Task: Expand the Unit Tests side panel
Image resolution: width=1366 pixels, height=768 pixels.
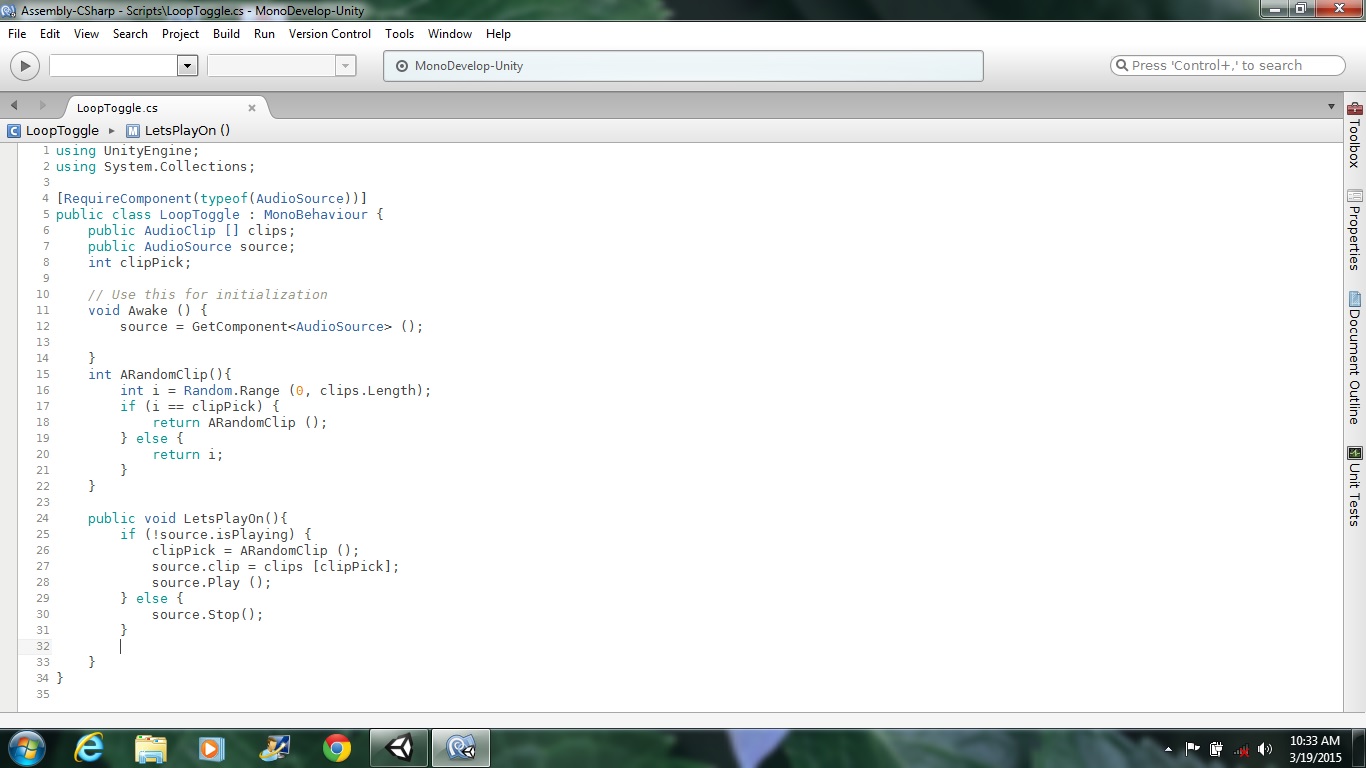Action: tap(1355, 485)
